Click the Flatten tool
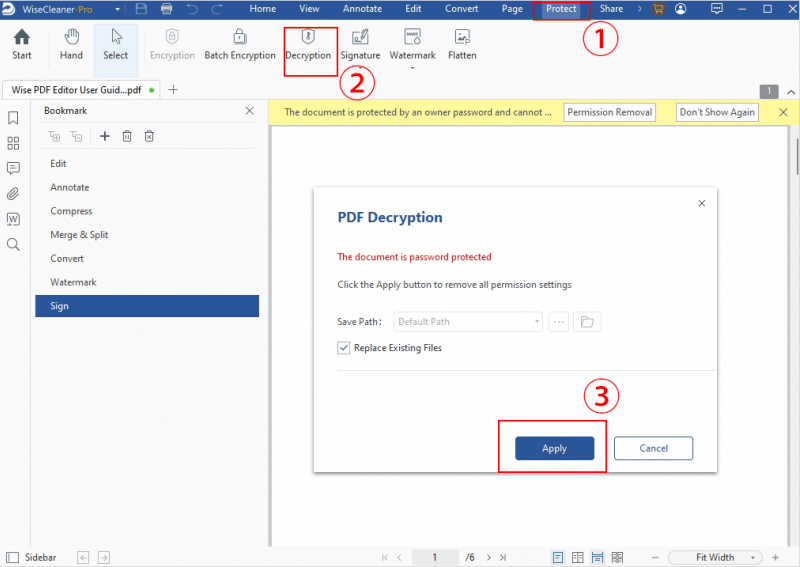The image size is (800, 567). click(x=462, y=44)
